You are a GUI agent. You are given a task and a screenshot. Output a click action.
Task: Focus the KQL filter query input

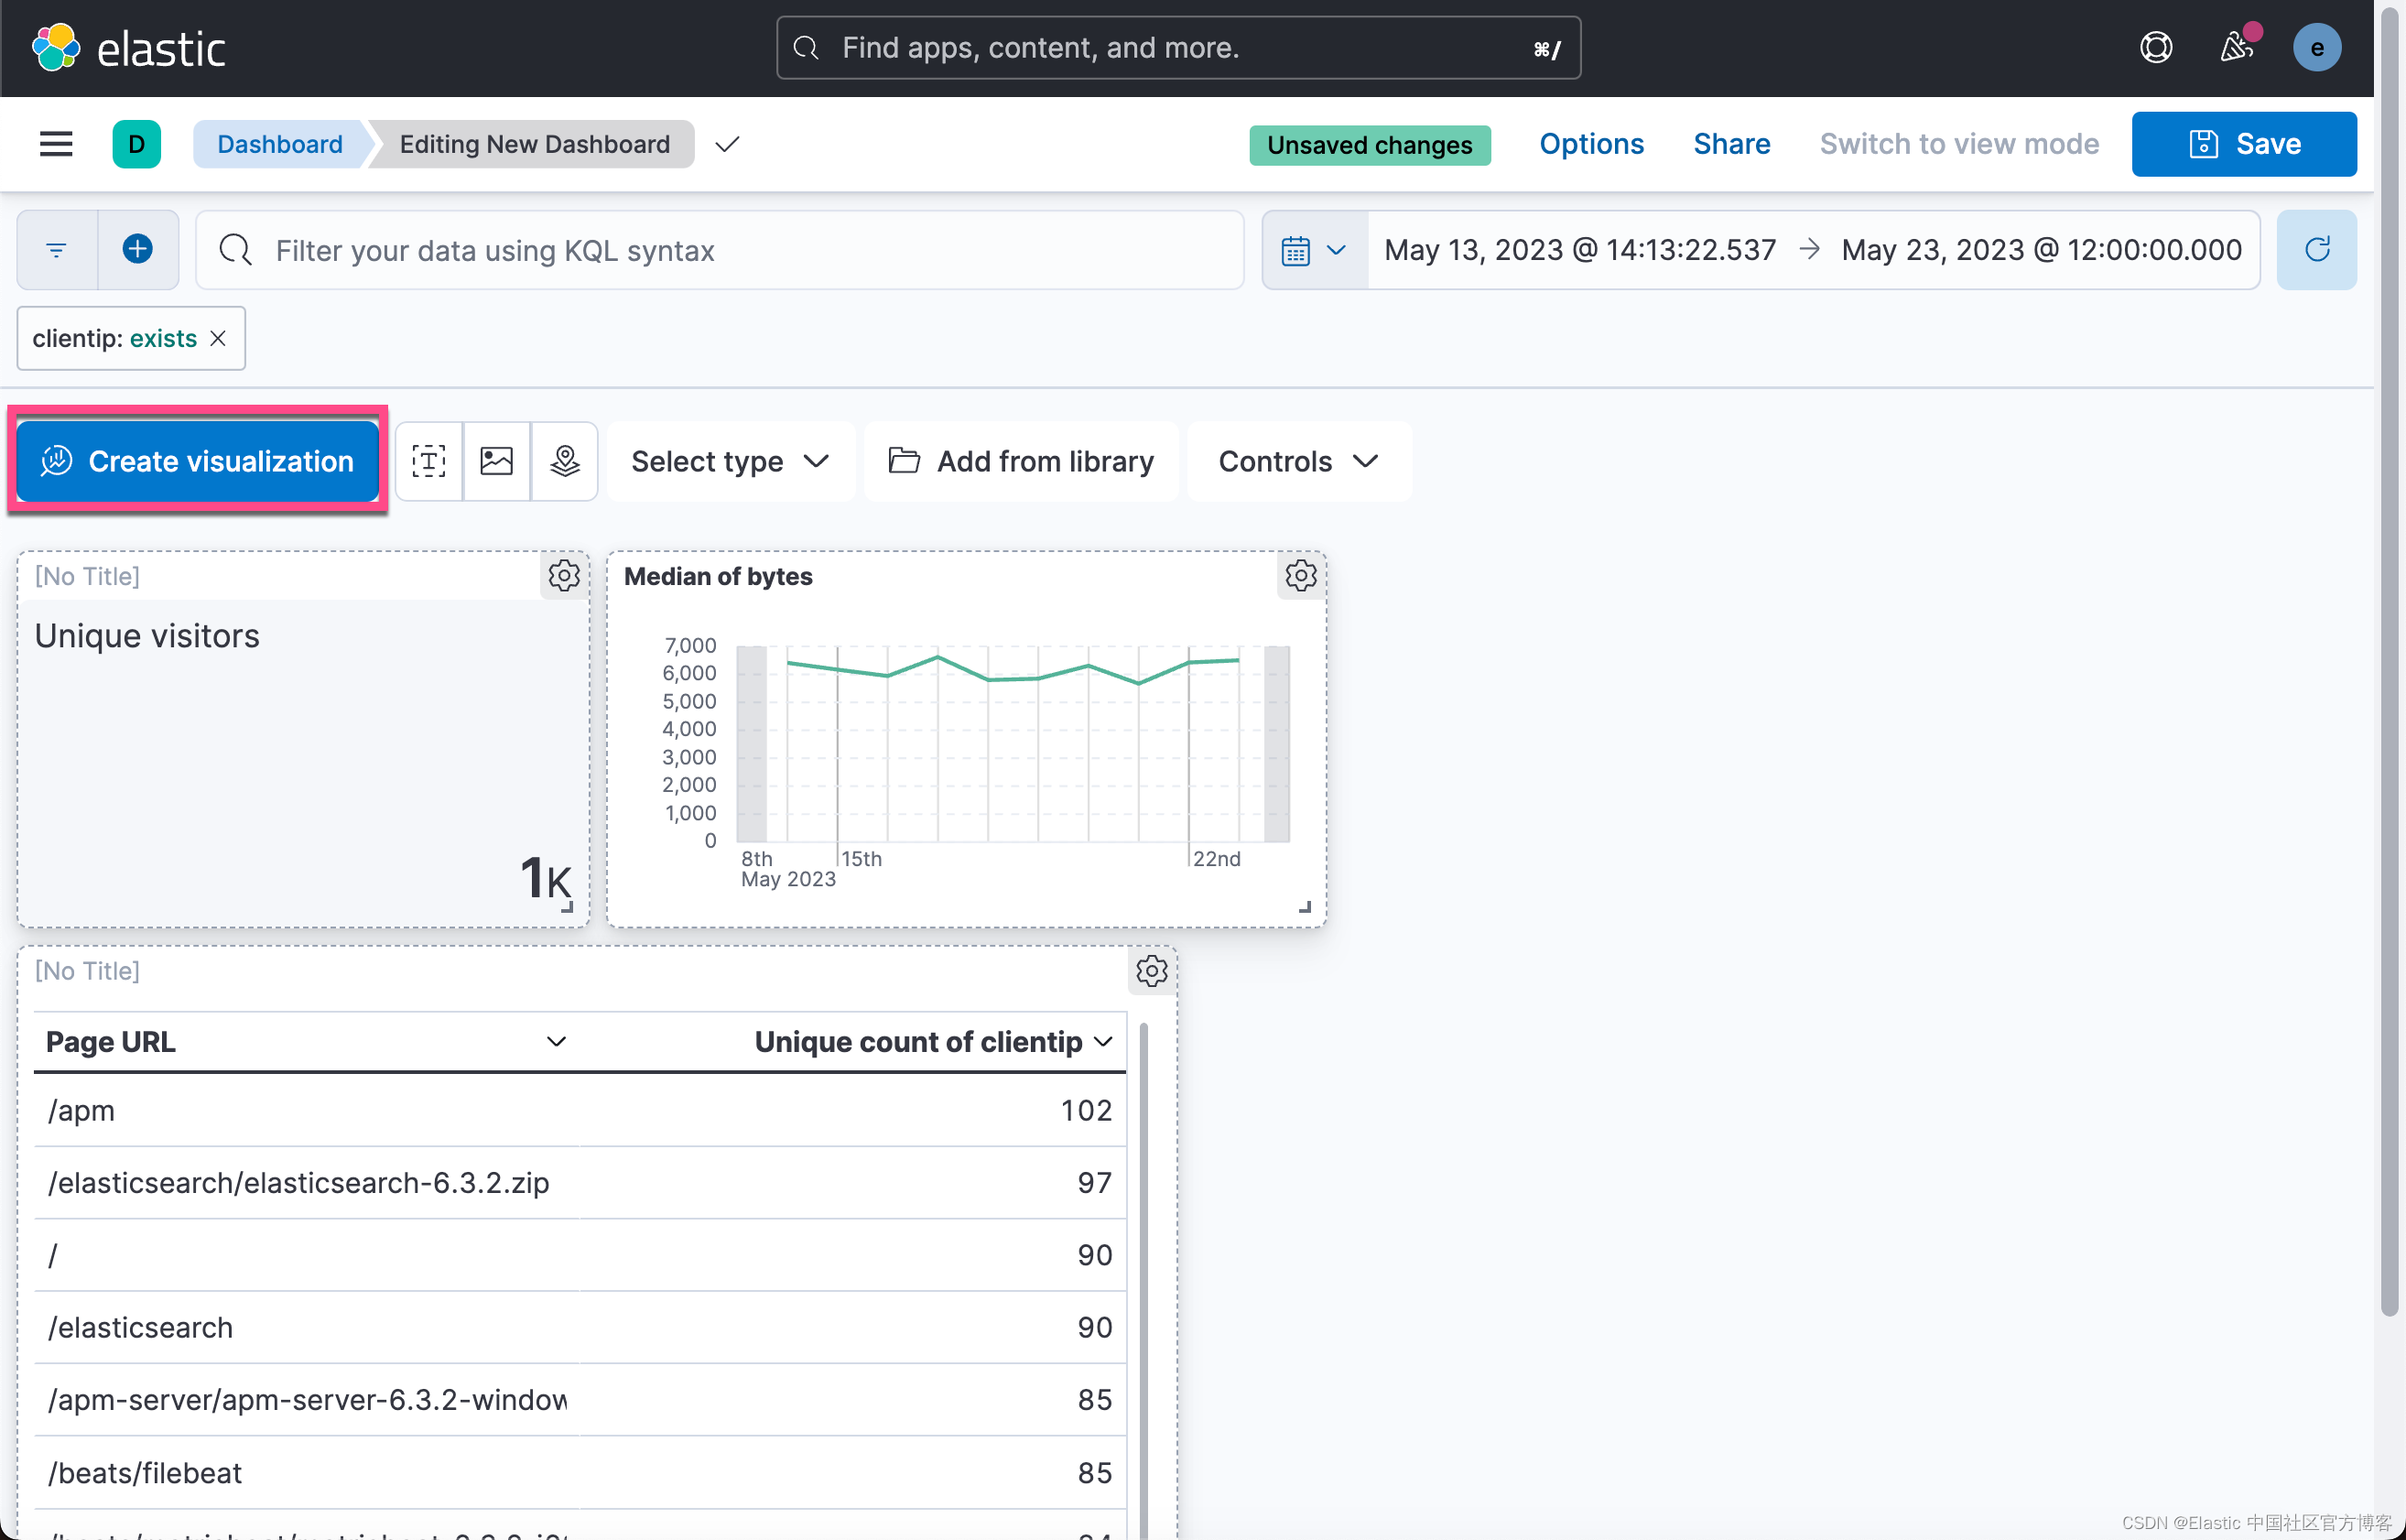(720, 250)
